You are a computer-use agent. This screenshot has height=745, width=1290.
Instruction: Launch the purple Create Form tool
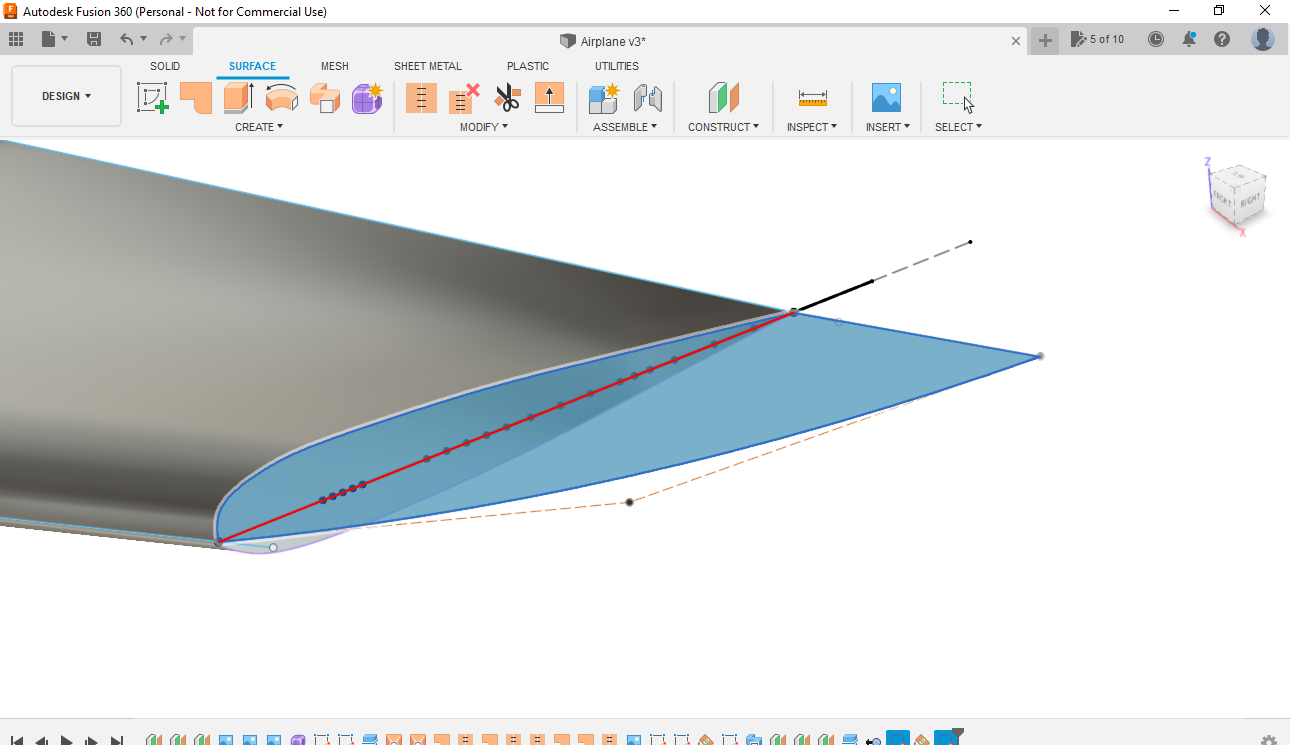367,97
